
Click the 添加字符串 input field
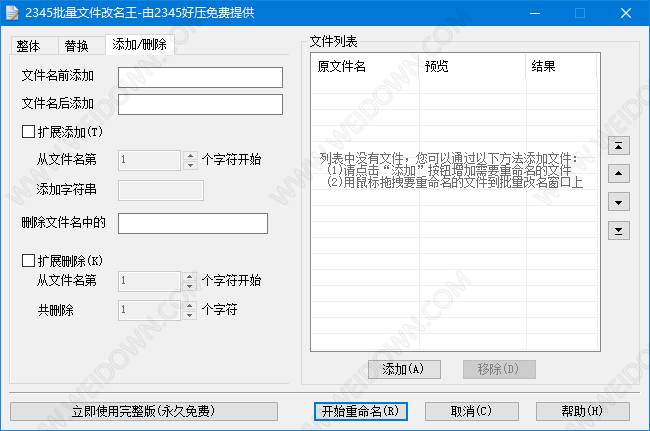pyautogui.click(x=161, y=190)
